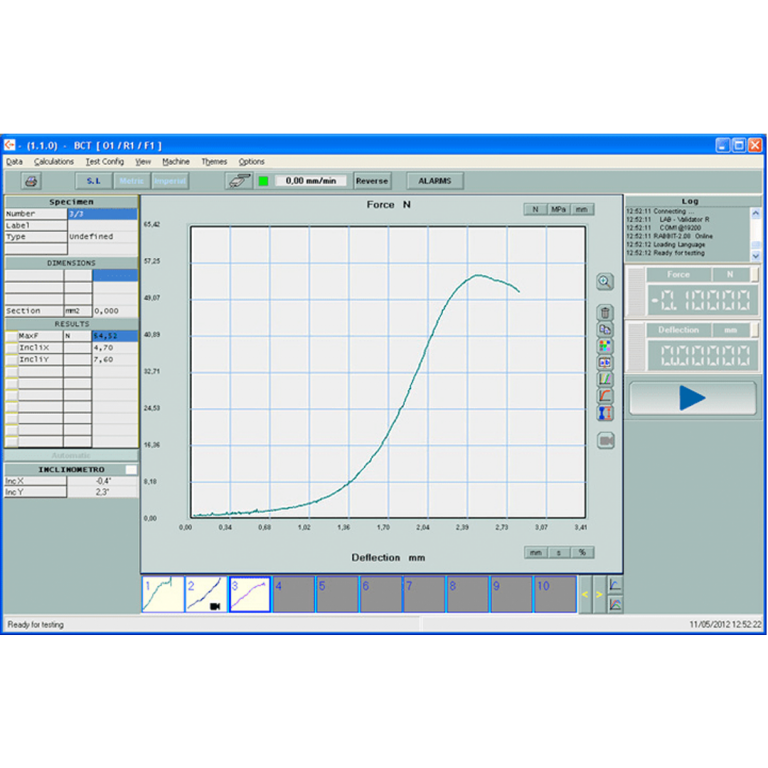Open the color palette grid icon
This screenshot has width=768, height=768.
[605, 346]
